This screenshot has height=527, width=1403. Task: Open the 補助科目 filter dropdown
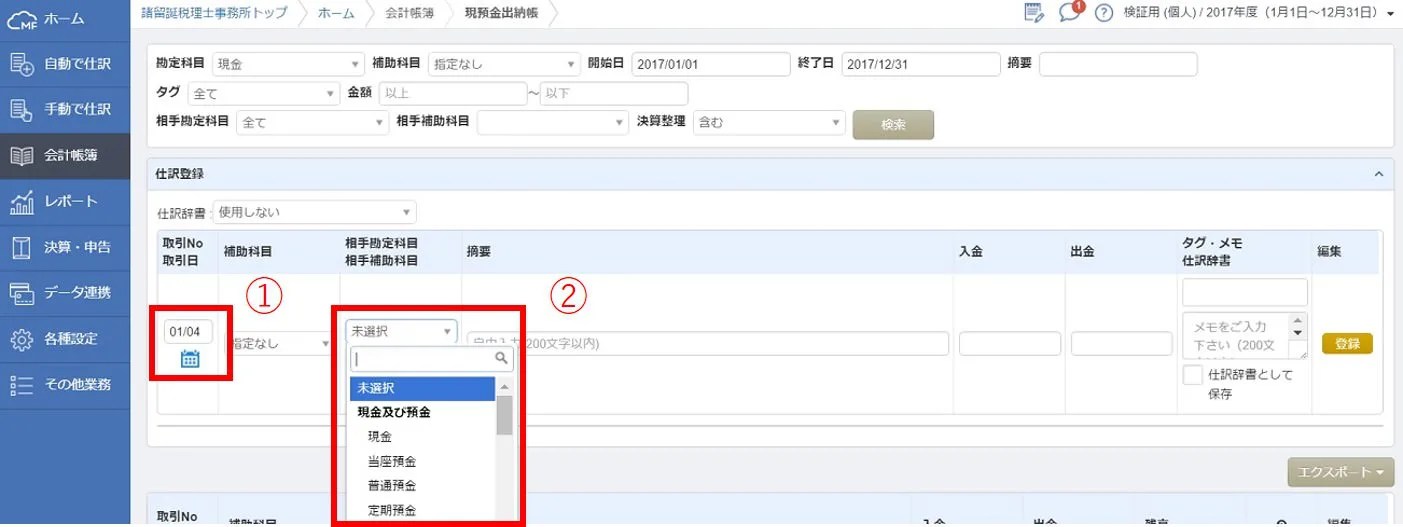click(x=504, y=64)
